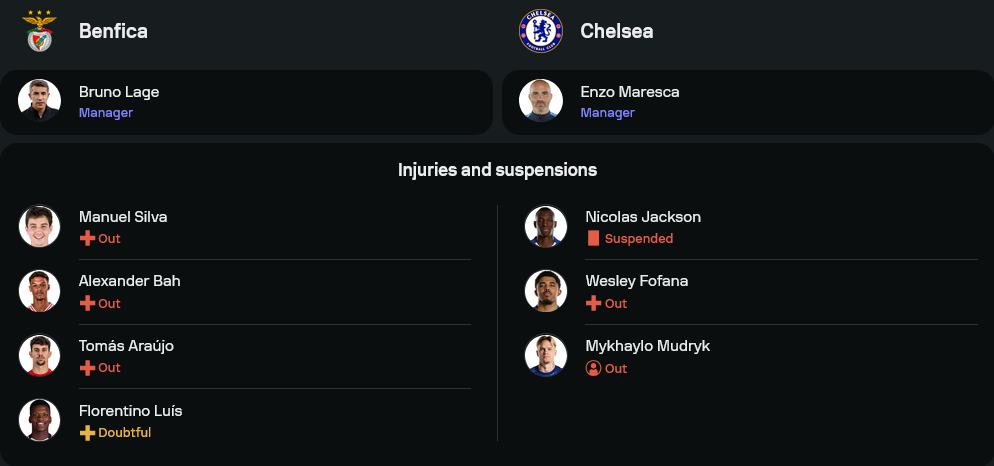Open Alexander Bah's player name link
The width and height of the screenshot is (994, 466).
(129, 281)
